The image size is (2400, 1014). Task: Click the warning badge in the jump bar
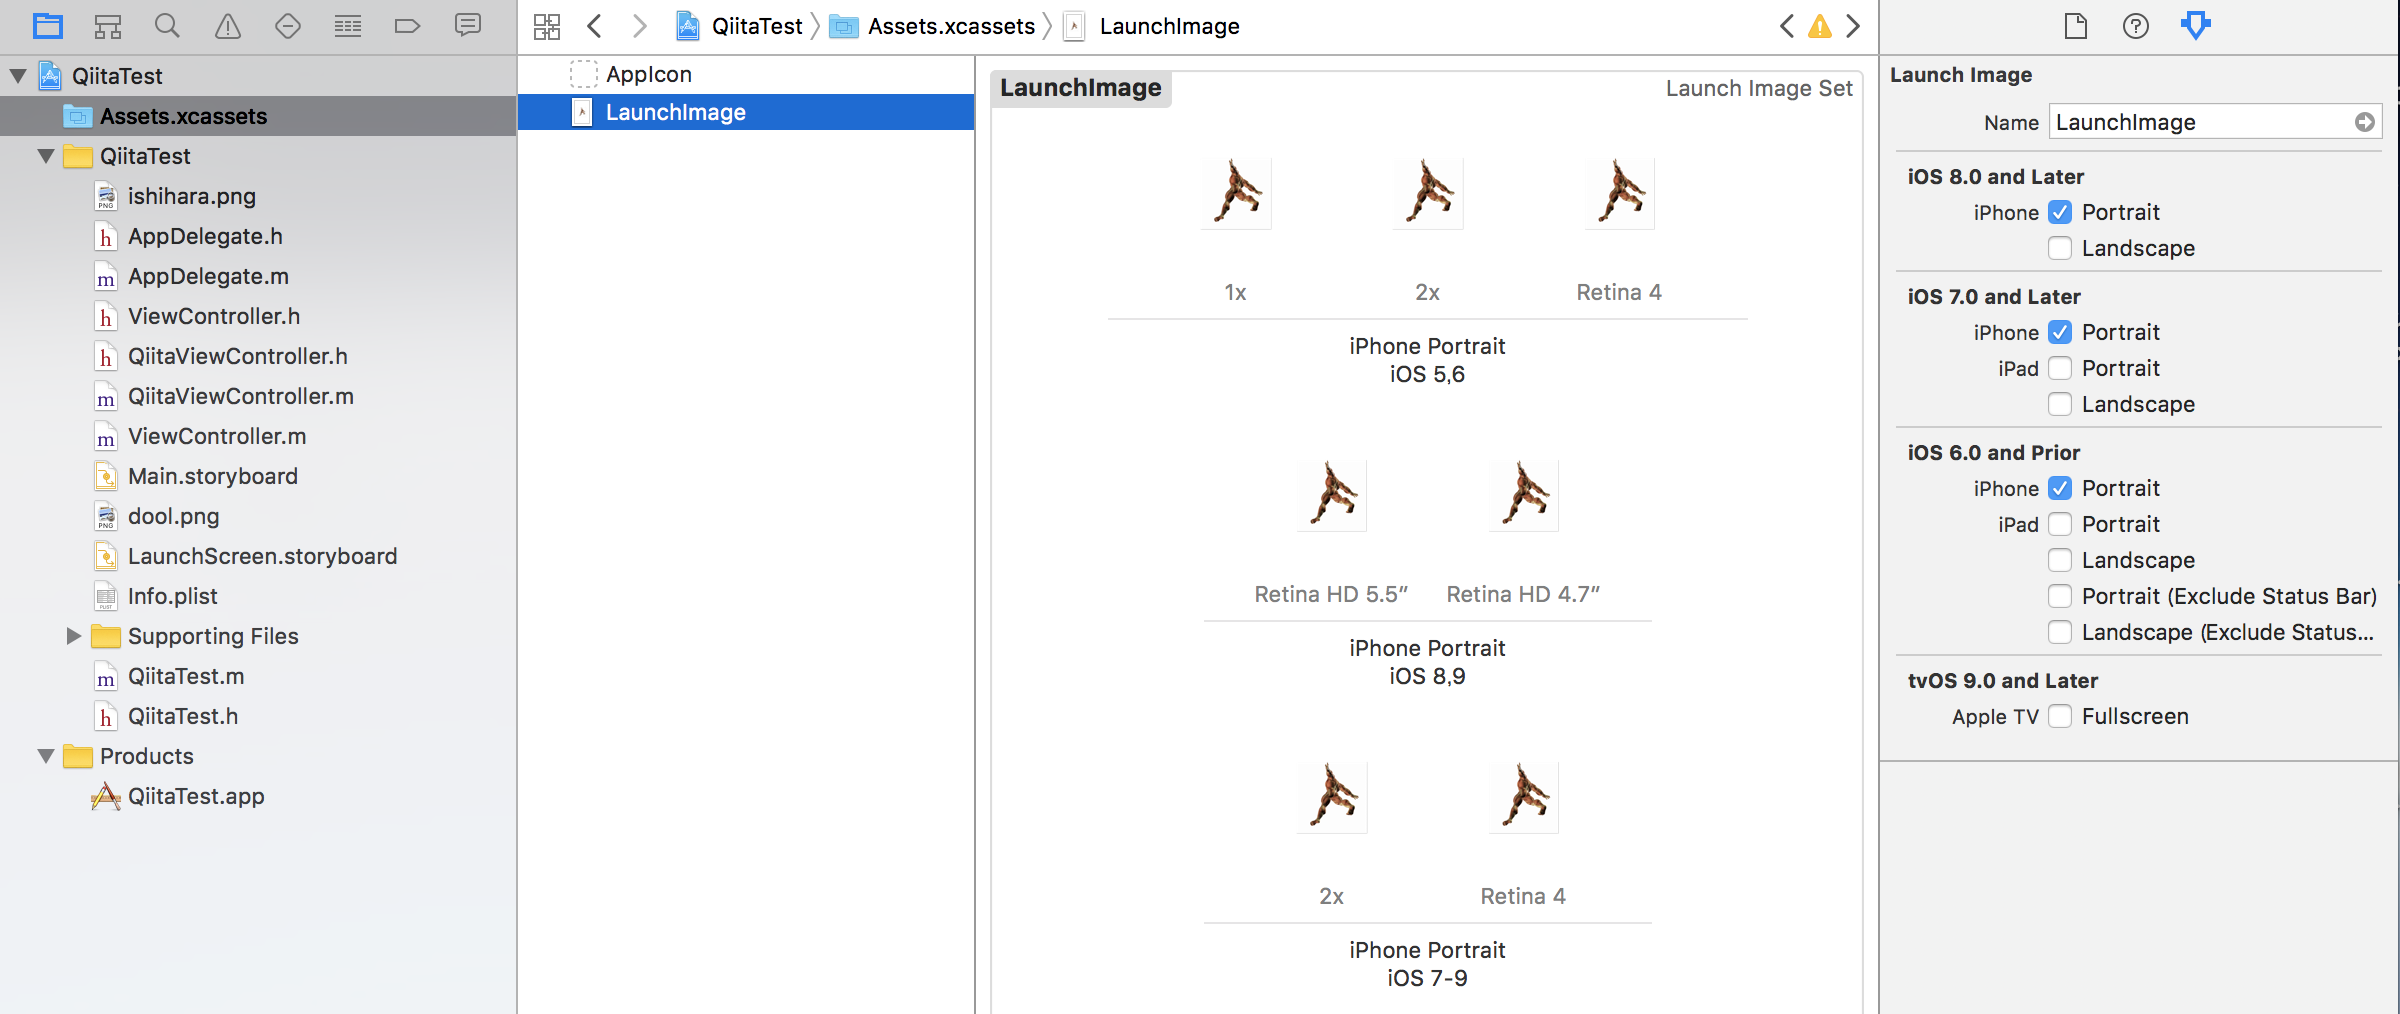coord(1819,26)
